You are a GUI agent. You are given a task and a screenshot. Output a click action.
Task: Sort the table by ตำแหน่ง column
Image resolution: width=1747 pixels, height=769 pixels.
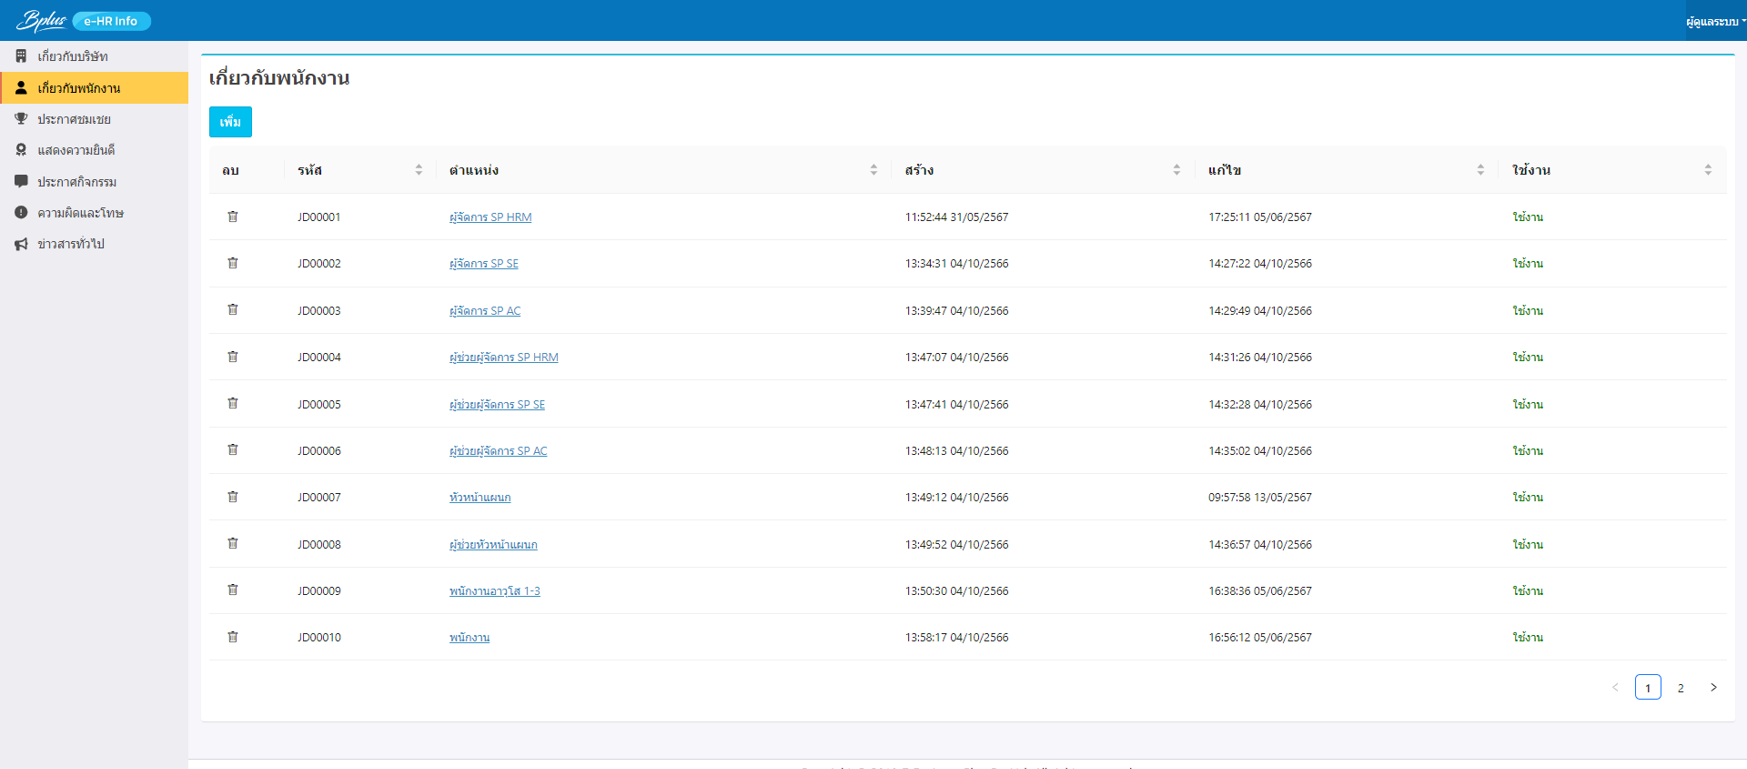click(873, 170)
